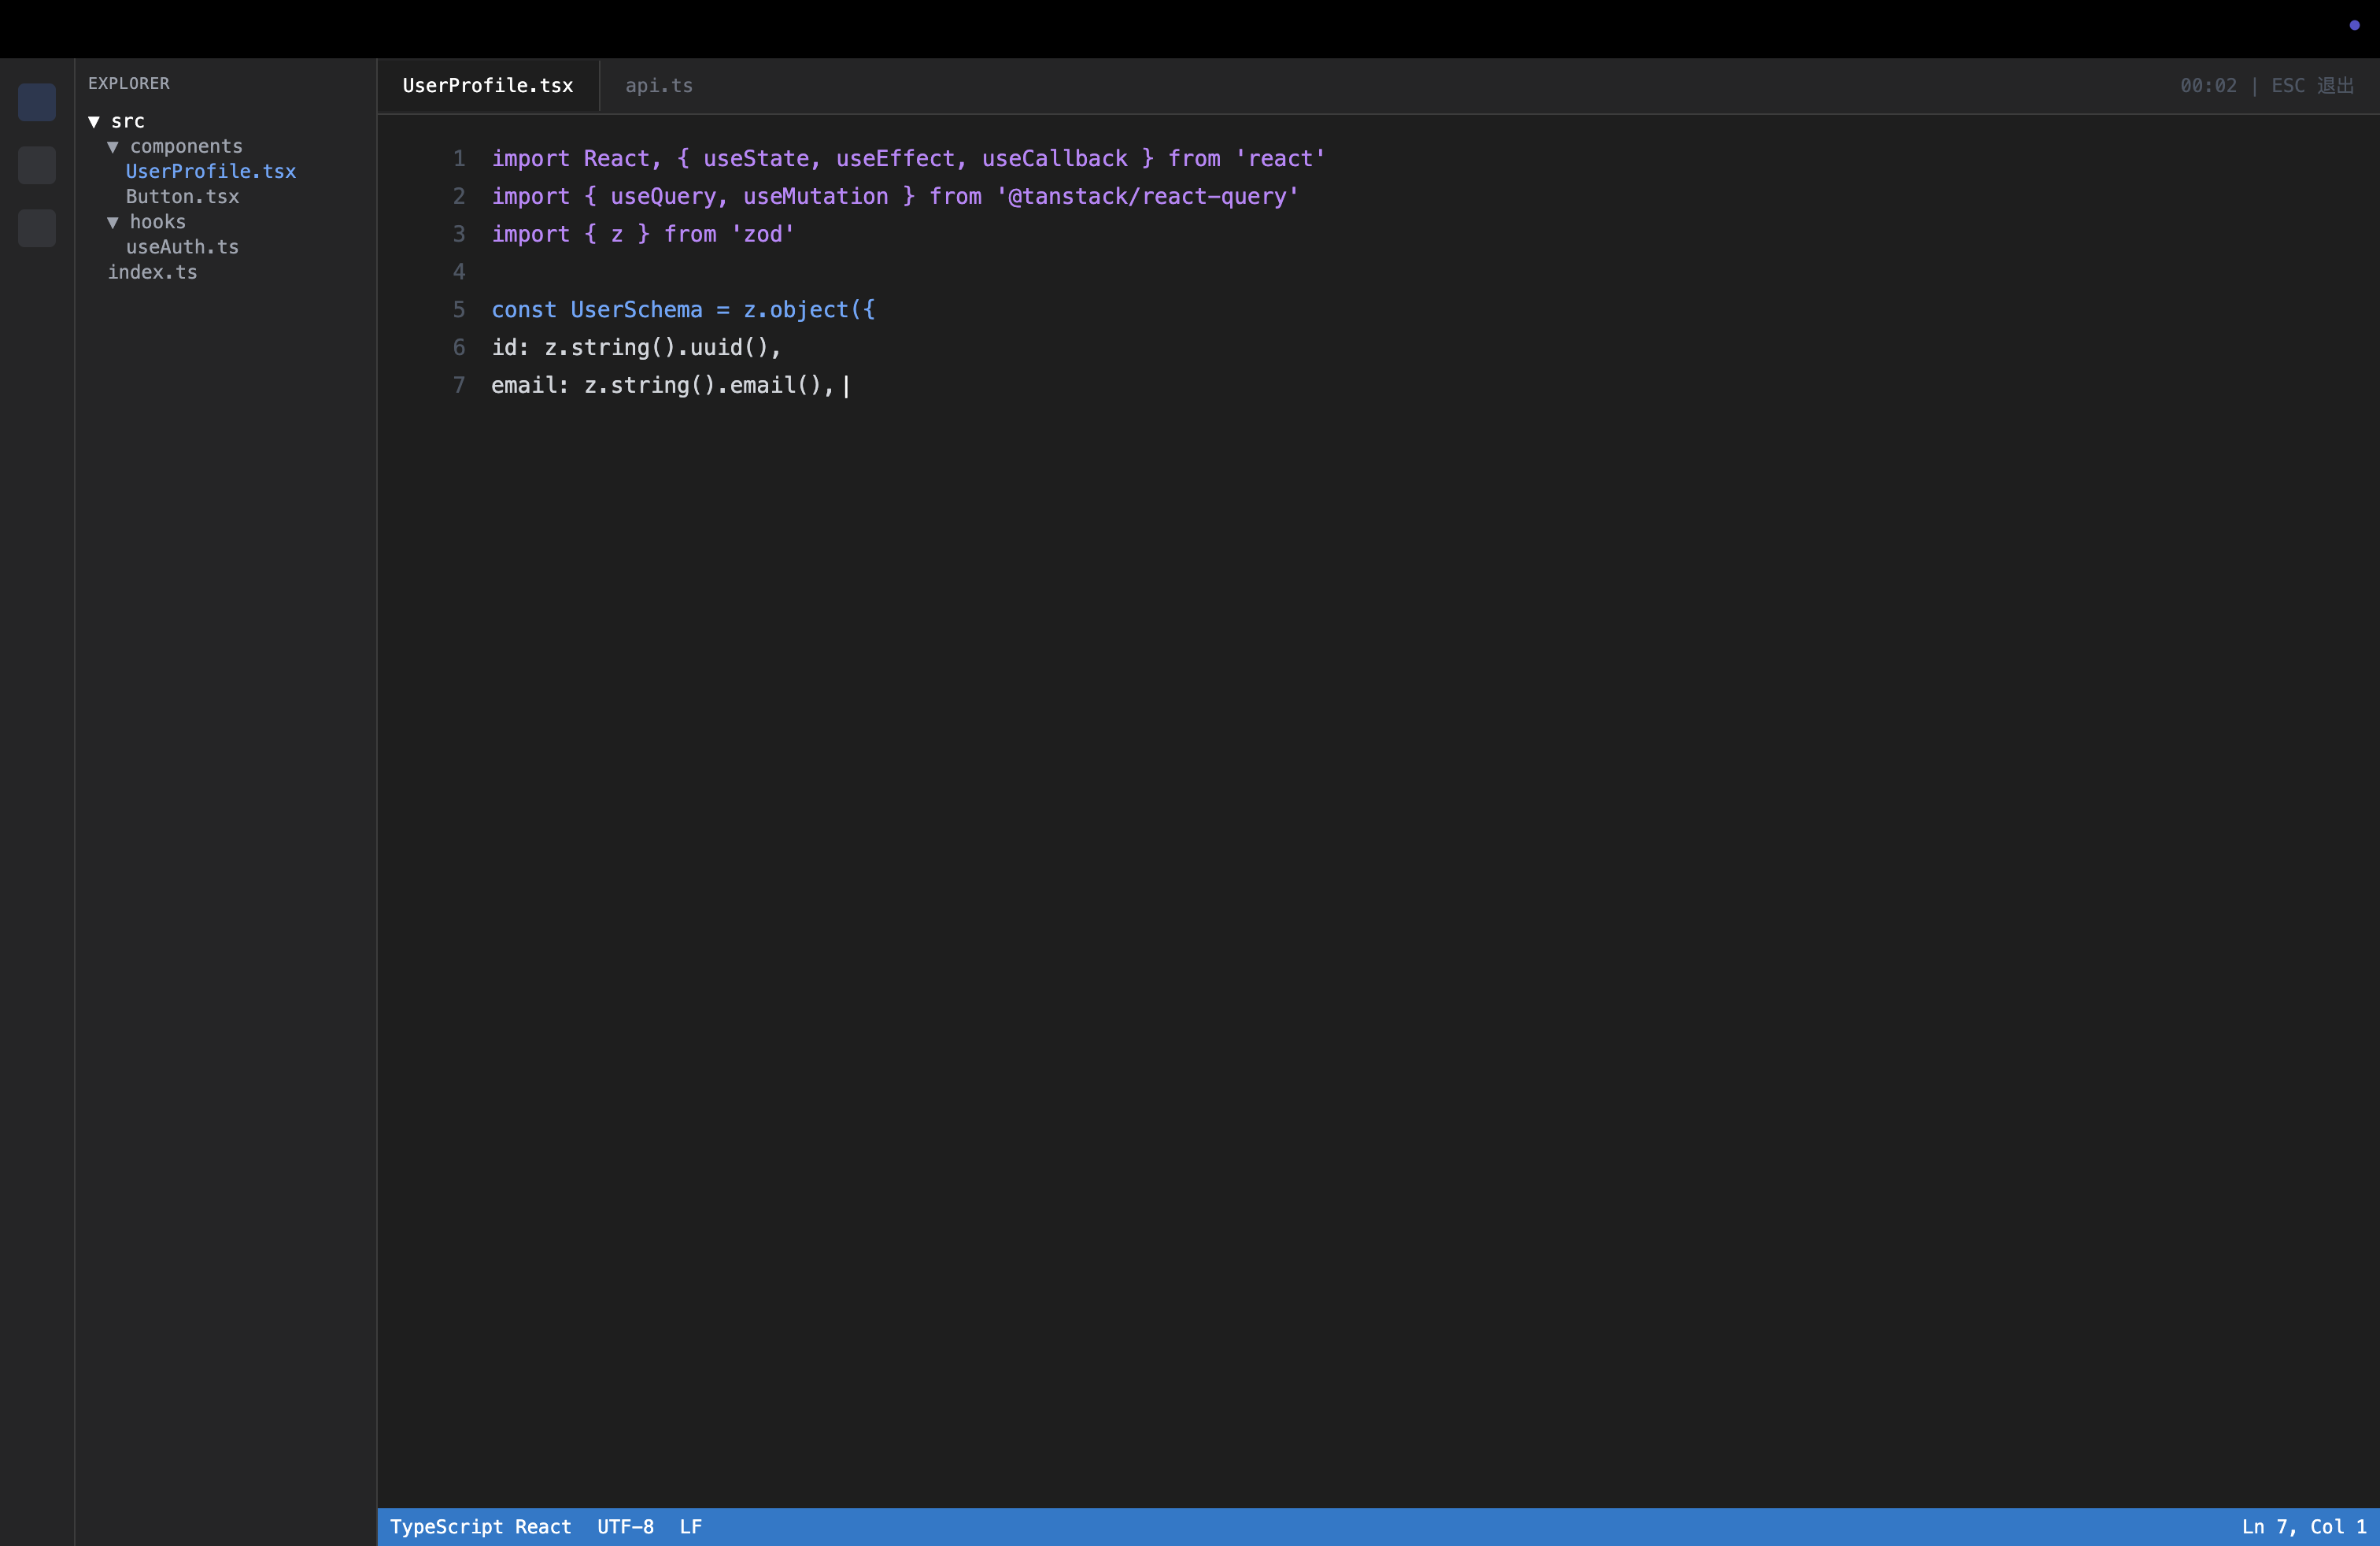The width and height of the screenshot is (2380, 1546).
Task: Change the UTF-8 encoding in status bar
Action: pos(625,1526)
